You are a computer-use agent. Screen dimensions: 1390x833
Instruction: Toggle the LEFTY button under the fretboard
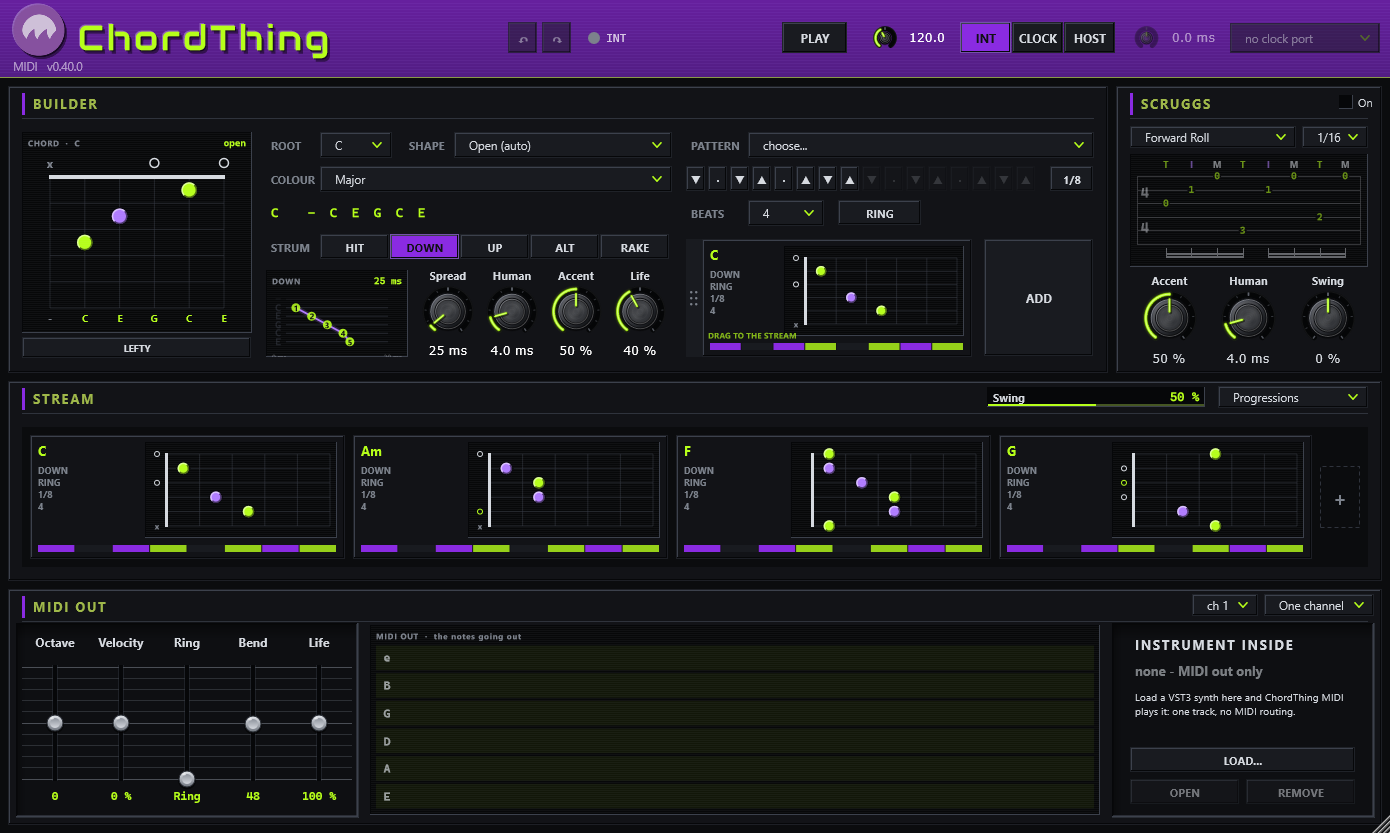[x=136, y=348]
